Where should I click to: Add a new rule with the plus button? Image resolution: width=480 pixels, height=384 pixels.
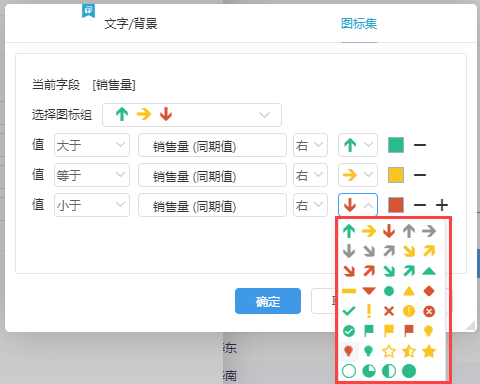(x=442, y=205)
